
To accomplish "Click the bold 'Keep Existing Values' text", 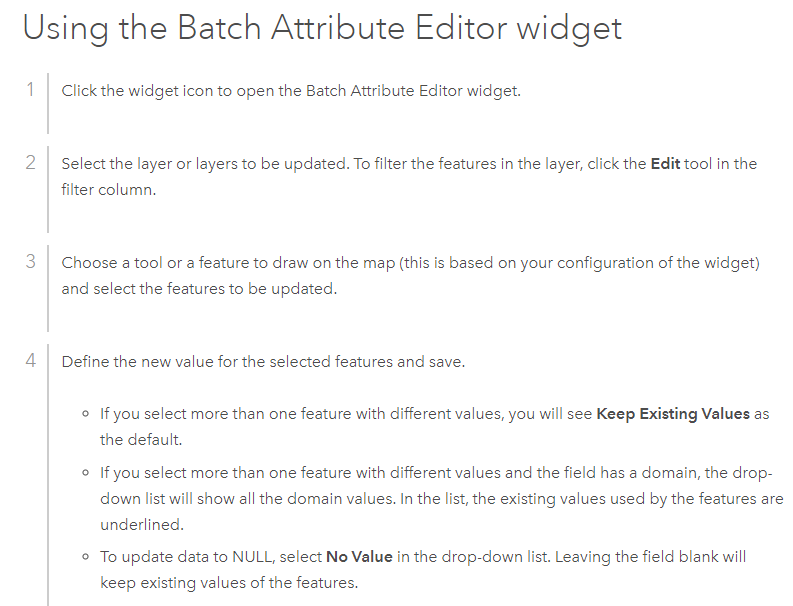I will [x=673, y=413].
